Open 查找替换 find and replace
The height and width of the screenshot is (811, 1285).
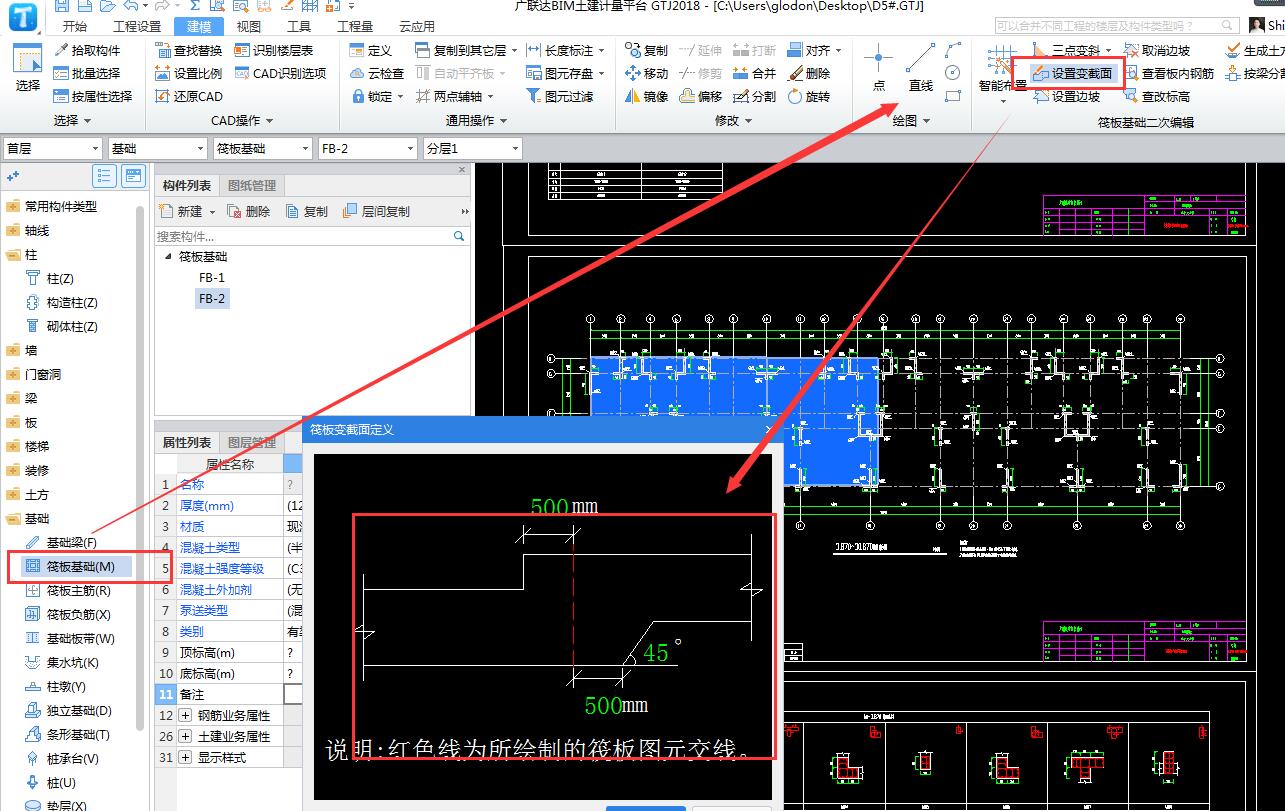[189, 50]
